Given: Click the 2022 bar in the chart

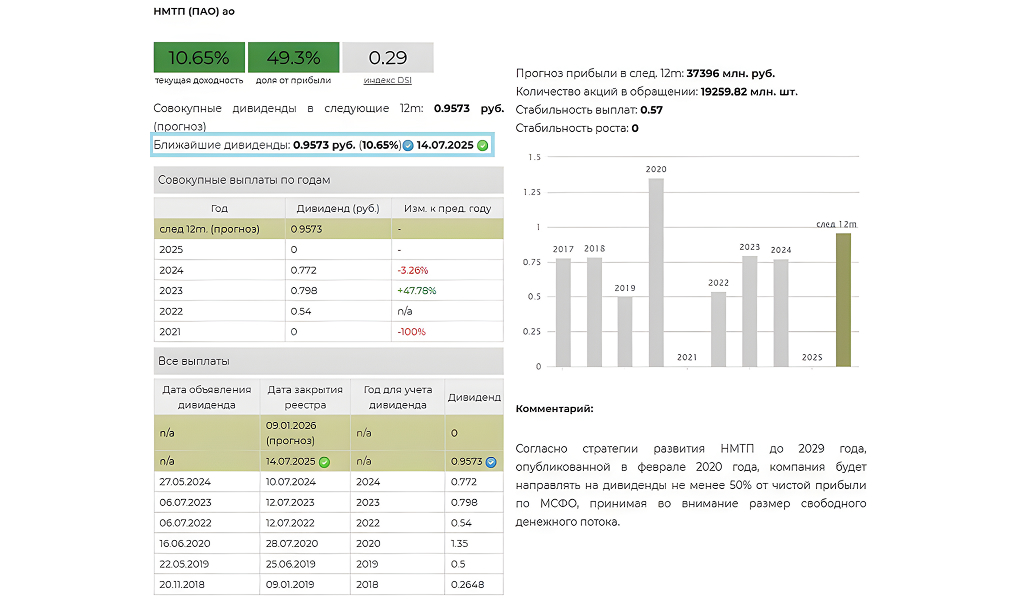Looking at the screenshot, I should [x=718, y=328].
